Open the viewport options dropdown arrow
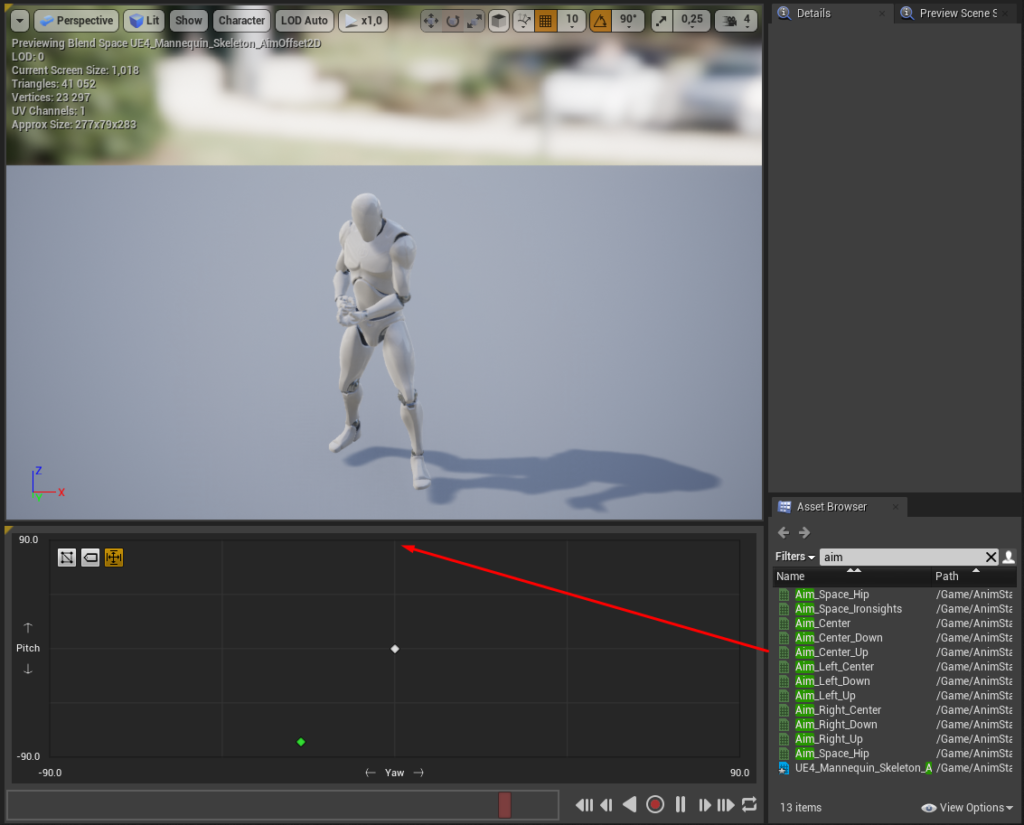 [x=20, y=21]
